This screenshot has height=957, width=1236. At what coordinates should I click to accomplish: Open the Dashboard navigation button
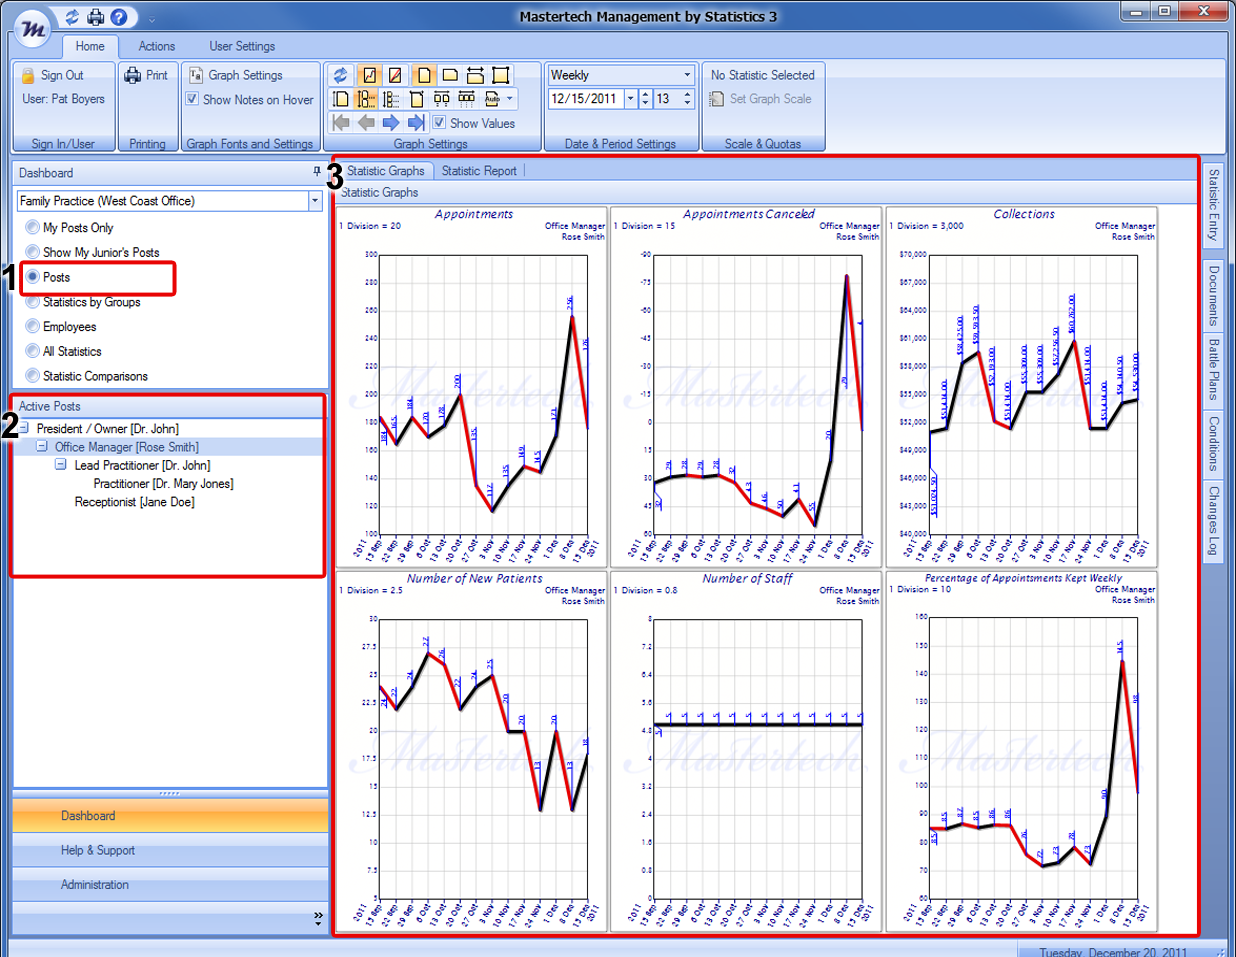pyautogui.click(x=170, y=816)
